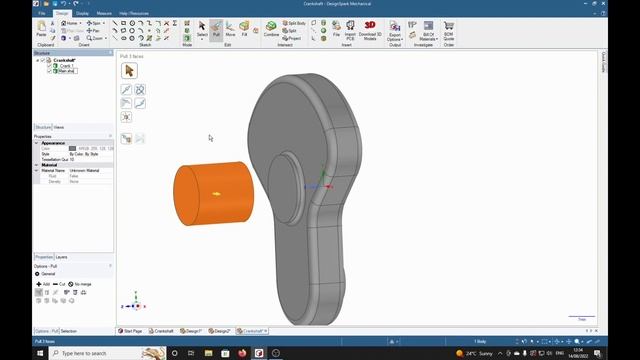Click the Main shaft name edit field
This screenshot has height=360, width=640.
(67, 71)
